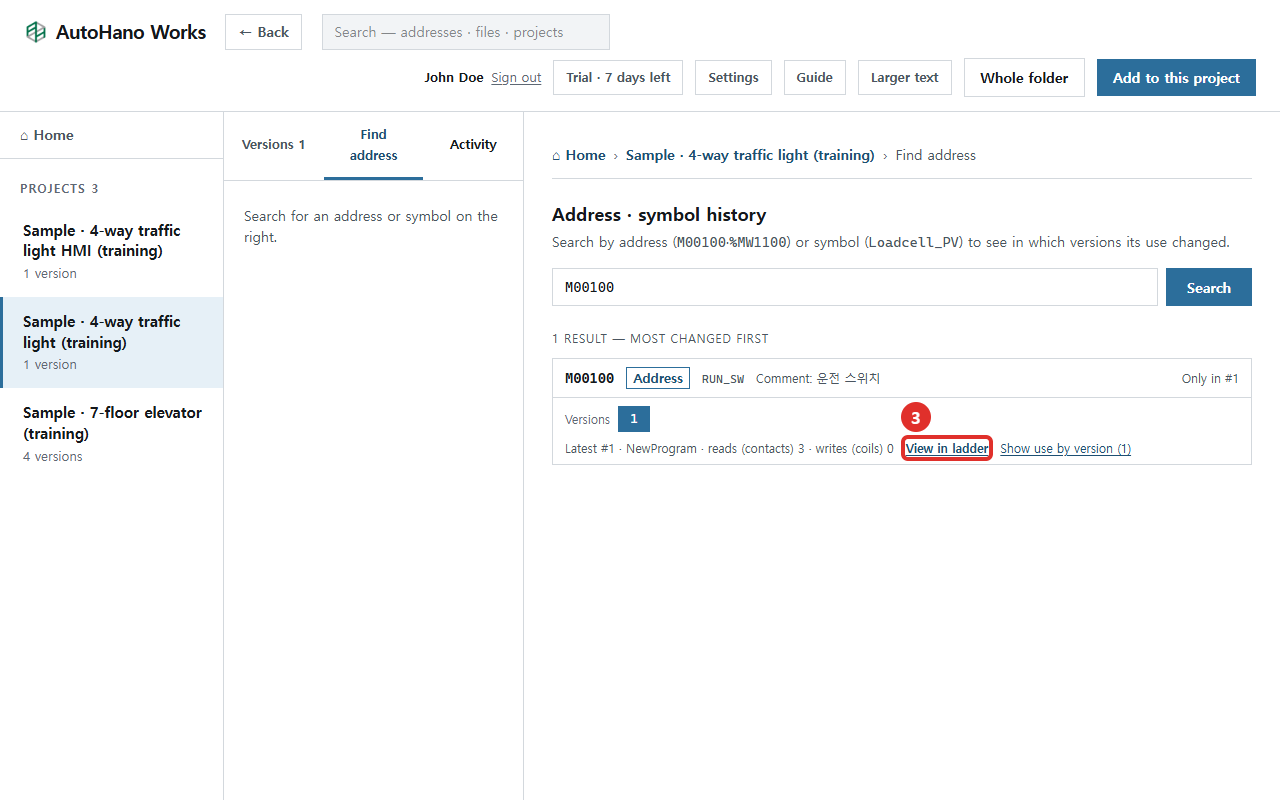Screen dimensions: 1280x800
Task: Switch to the Find address tab
Action: pyautogui.click(x=373, y=145)
